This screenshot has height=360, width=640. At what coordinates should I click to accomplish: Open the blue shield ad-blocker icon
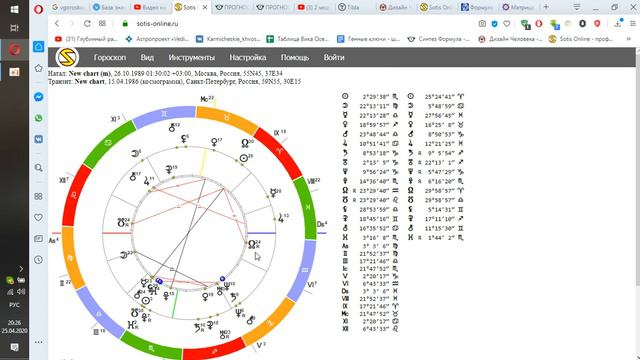click(494, 24)
